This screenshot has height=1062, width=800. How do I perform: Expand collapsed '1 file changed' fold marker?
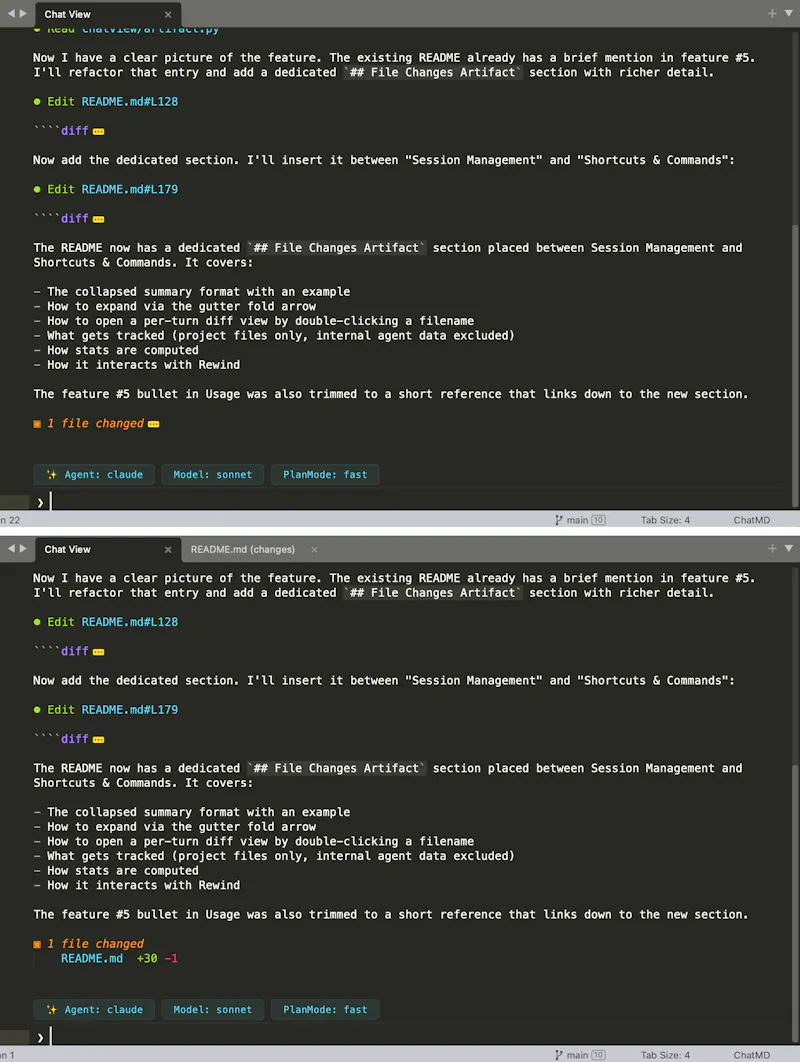click(x=154, y=424)
